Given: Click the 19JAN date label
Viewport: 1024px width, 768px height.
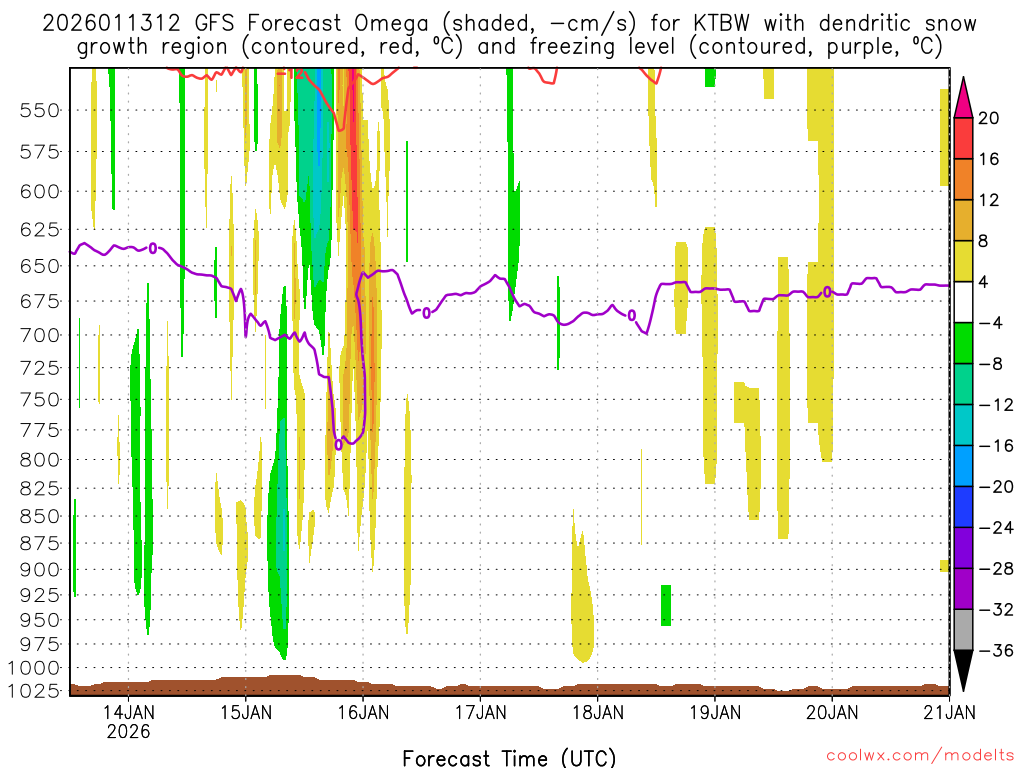Looking at the screenshot, I should coord(715,712).
